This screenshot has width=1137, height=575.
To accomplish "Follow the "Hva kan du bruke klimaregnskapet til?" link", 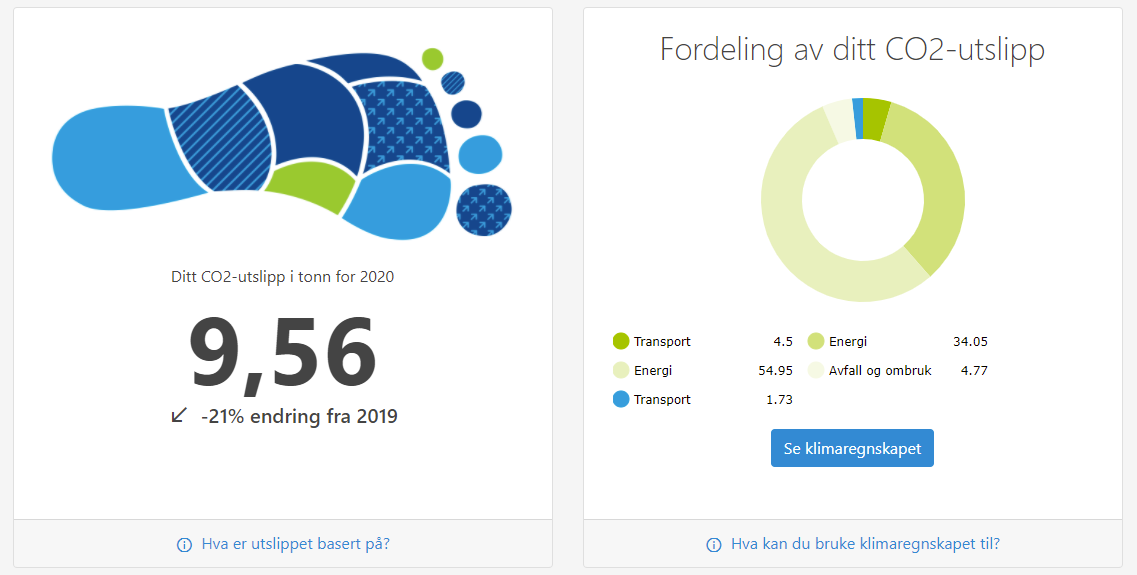I will [865, 544].
